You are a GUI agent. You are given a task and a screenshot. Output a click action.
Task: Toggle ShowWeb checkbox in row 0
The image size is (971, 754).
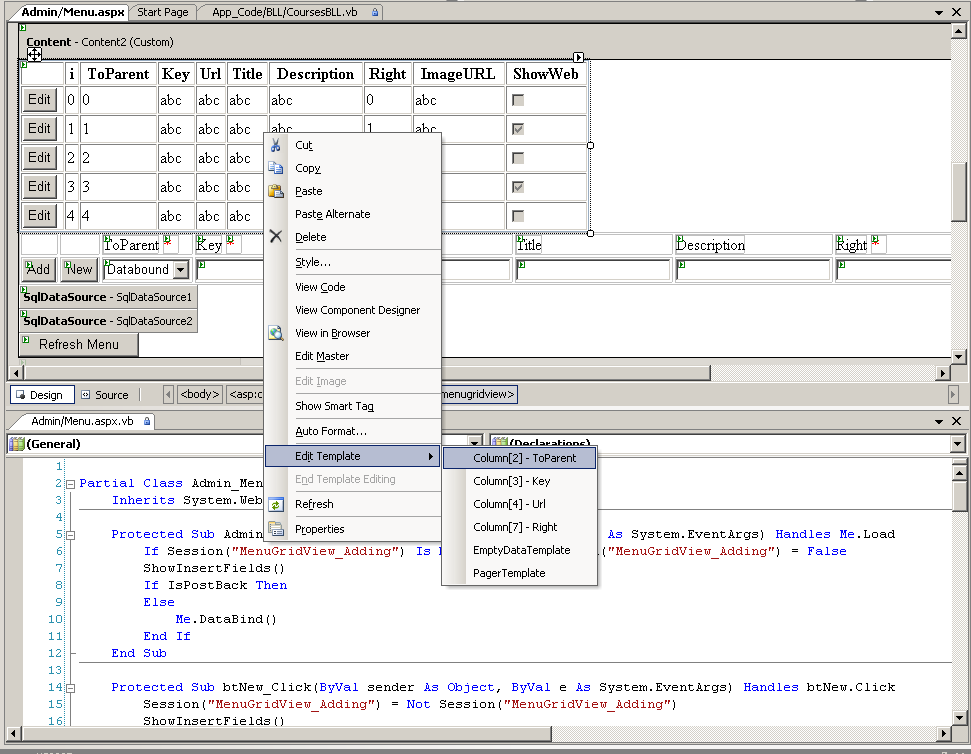pyautogui.click(x=518, y=100)
